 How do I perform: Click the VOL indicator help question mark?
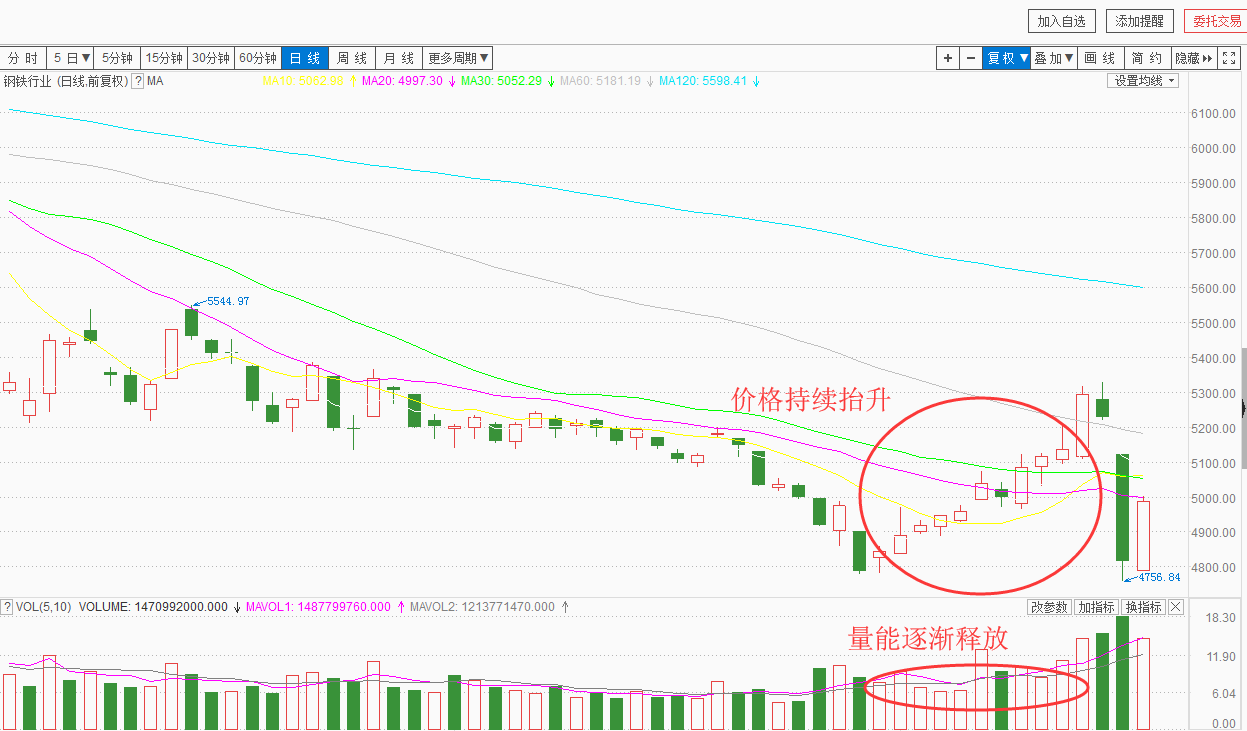click(7, 607)
